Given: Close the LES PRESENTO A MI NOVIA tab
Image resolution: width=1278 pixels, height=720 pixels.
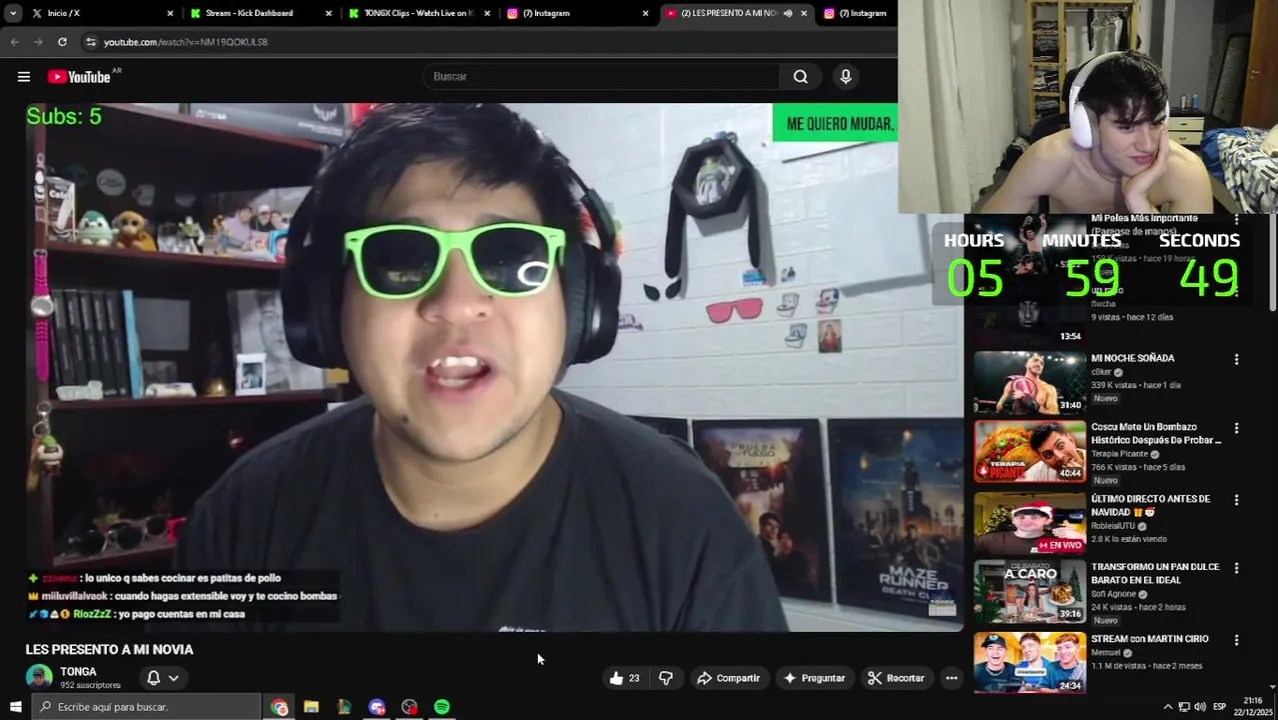Looking at the screenshot, I should pos(803,13).
